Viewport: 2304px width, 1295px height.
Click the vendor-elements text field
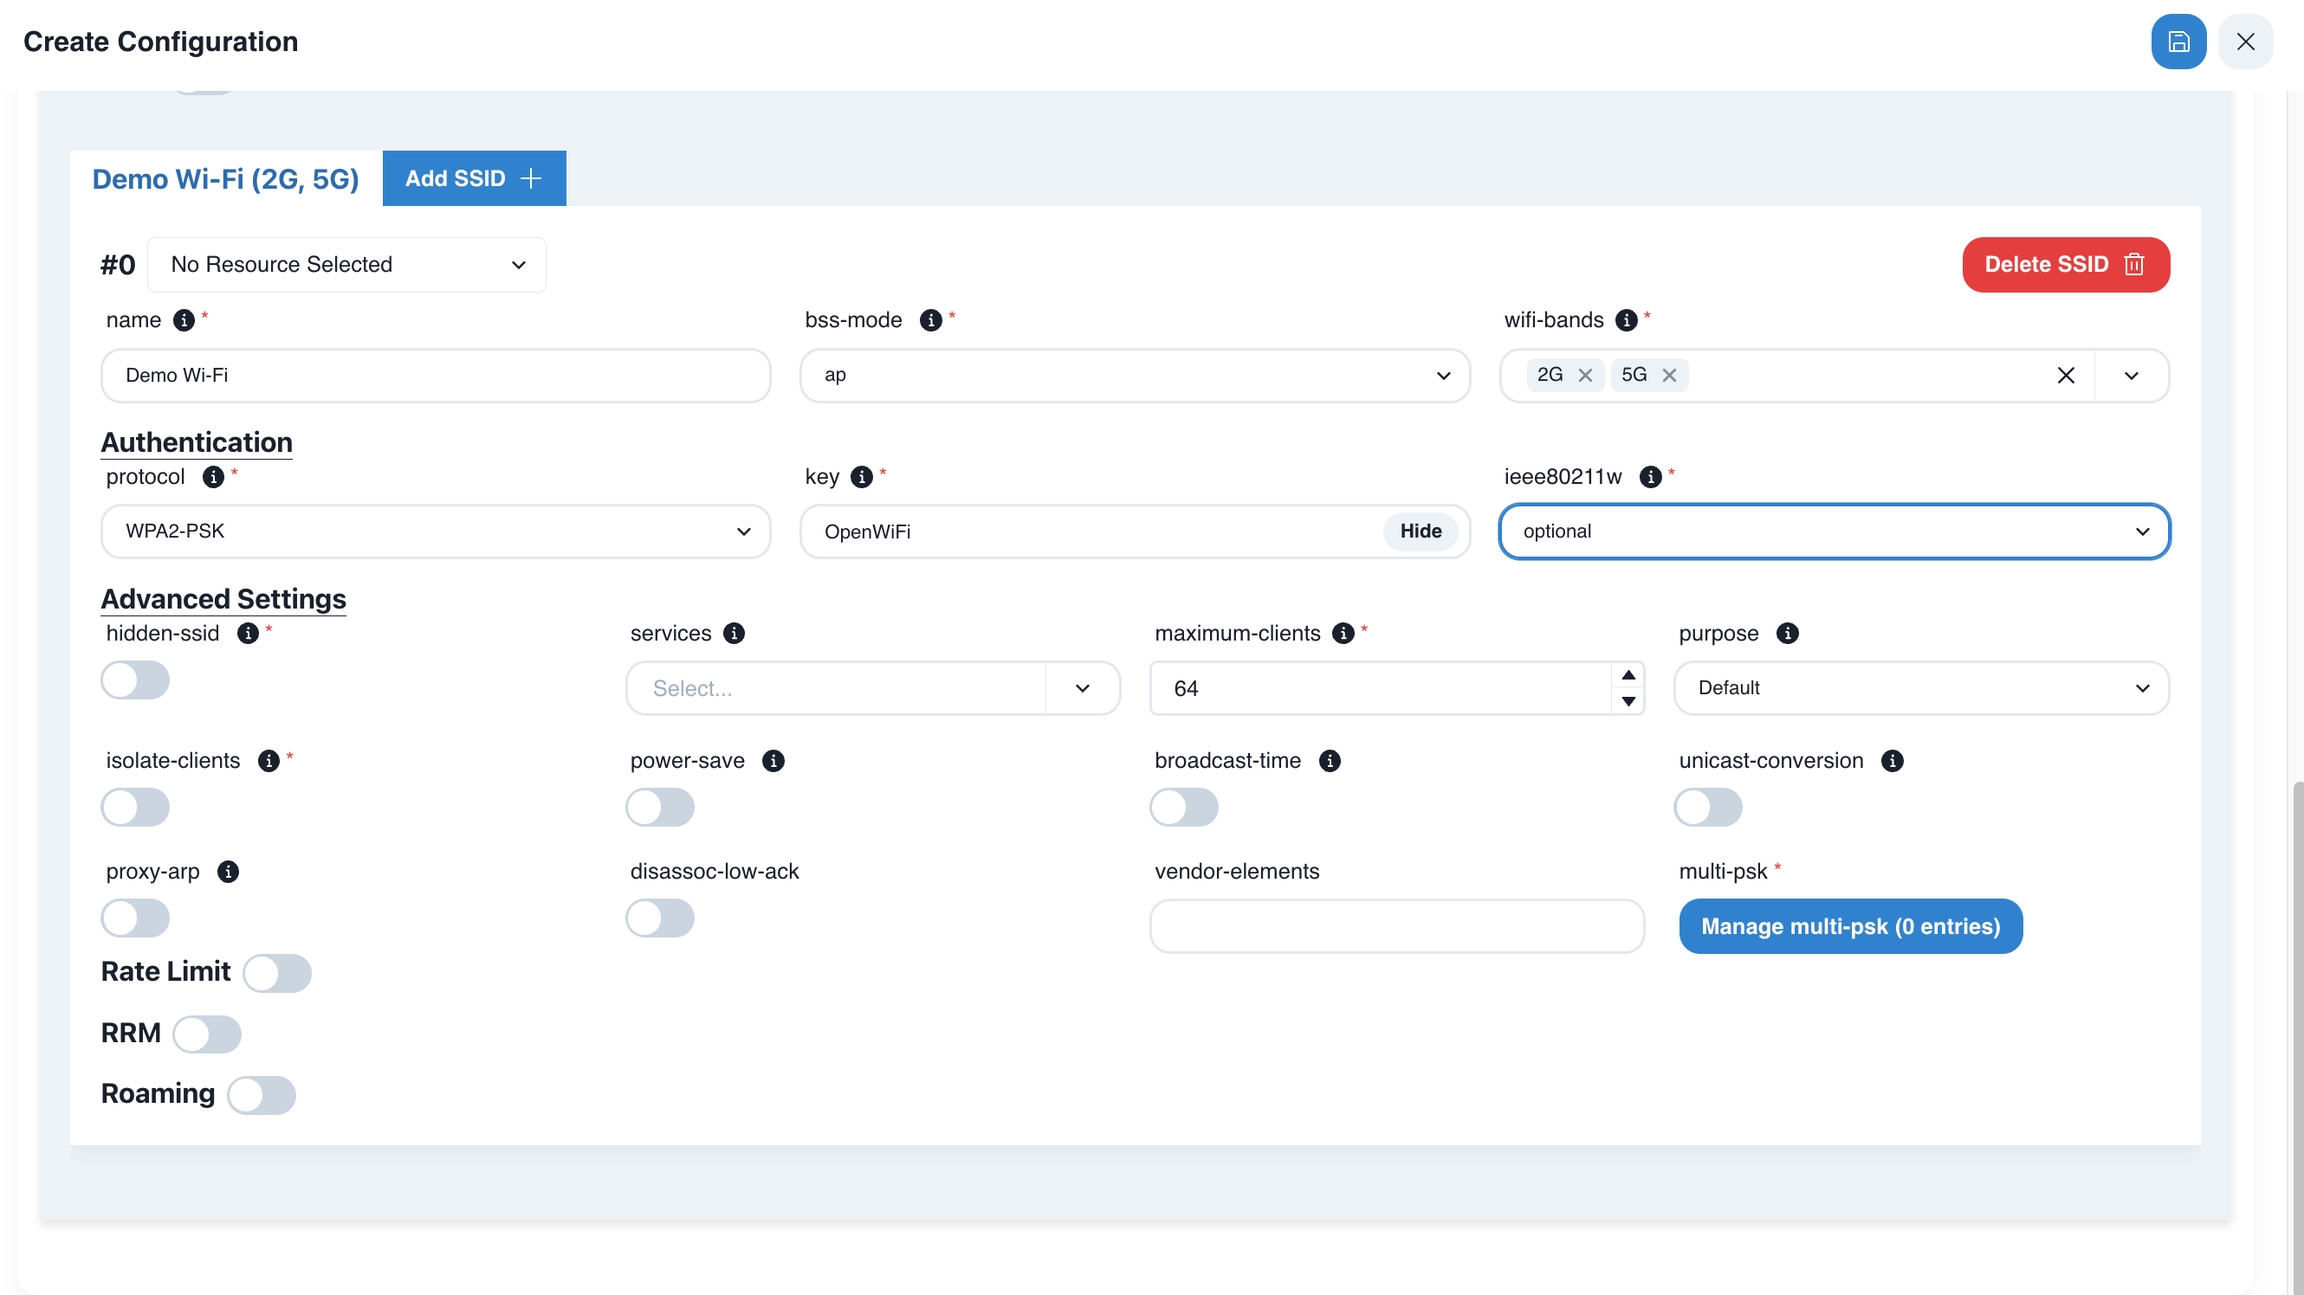point(1396,927)
